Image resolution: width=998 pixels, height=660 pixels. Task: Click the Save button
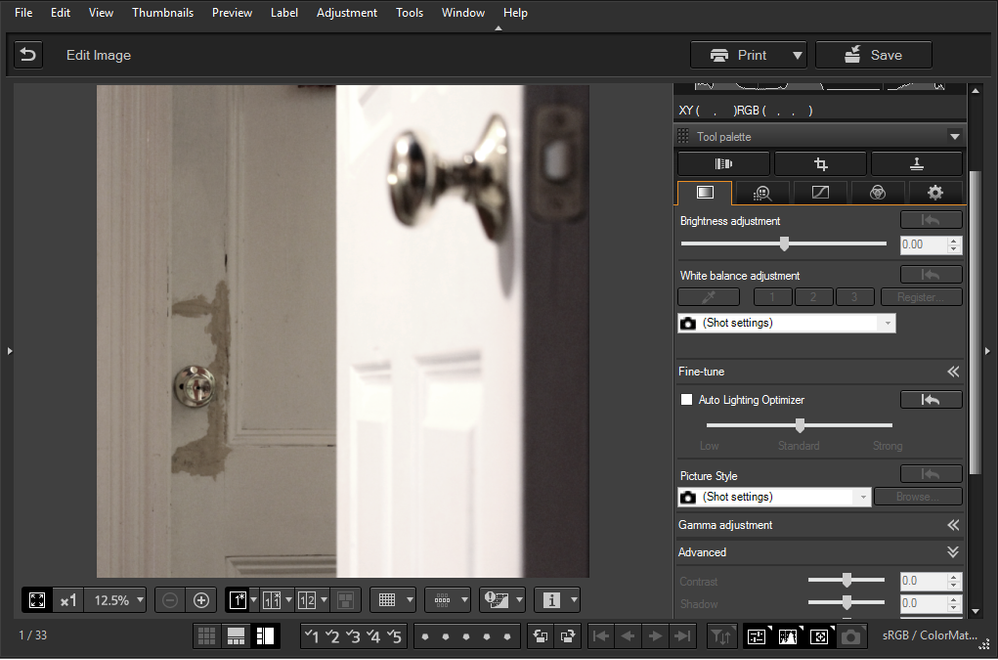pyautogui.click(x=873, y=55)
